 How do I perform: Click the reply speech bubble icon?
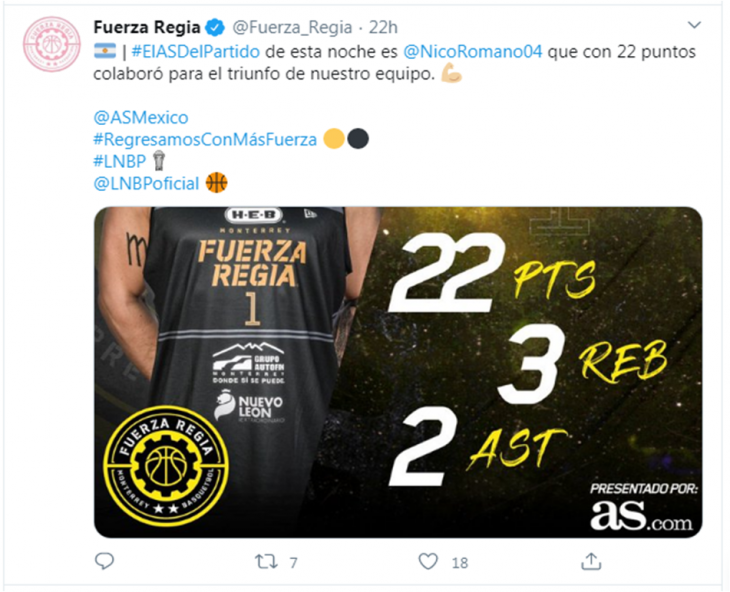104,561
